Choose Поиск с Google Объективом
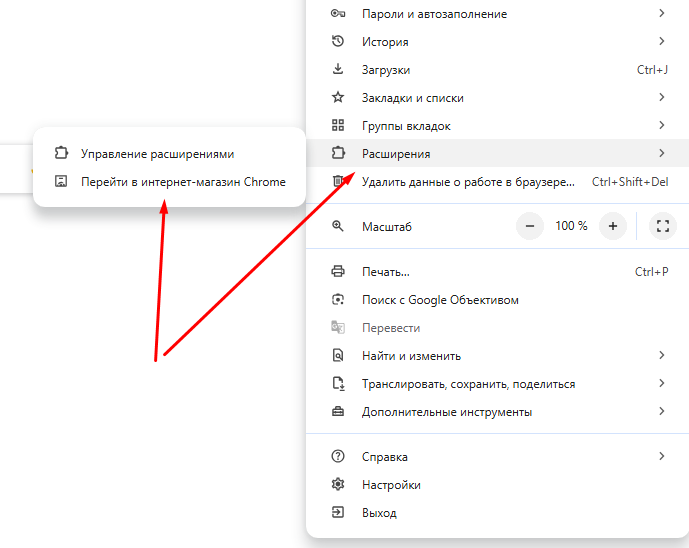Viewport: 689px width, 548px height. [497, 300]
